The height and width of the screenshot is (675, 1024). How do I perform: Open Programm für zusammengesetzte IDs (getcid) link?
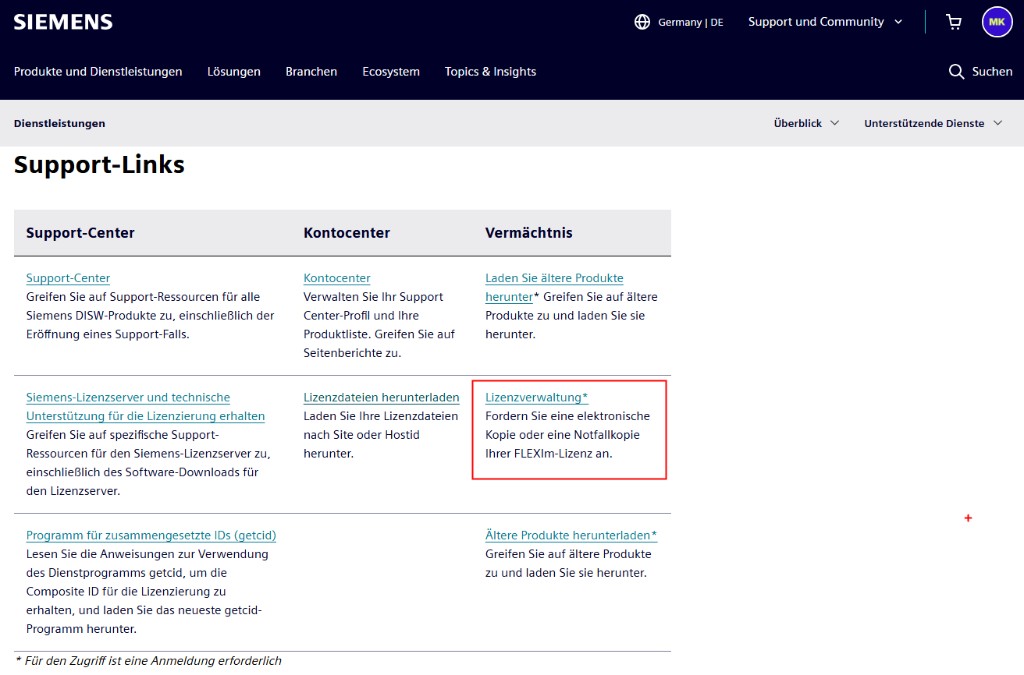151,535
